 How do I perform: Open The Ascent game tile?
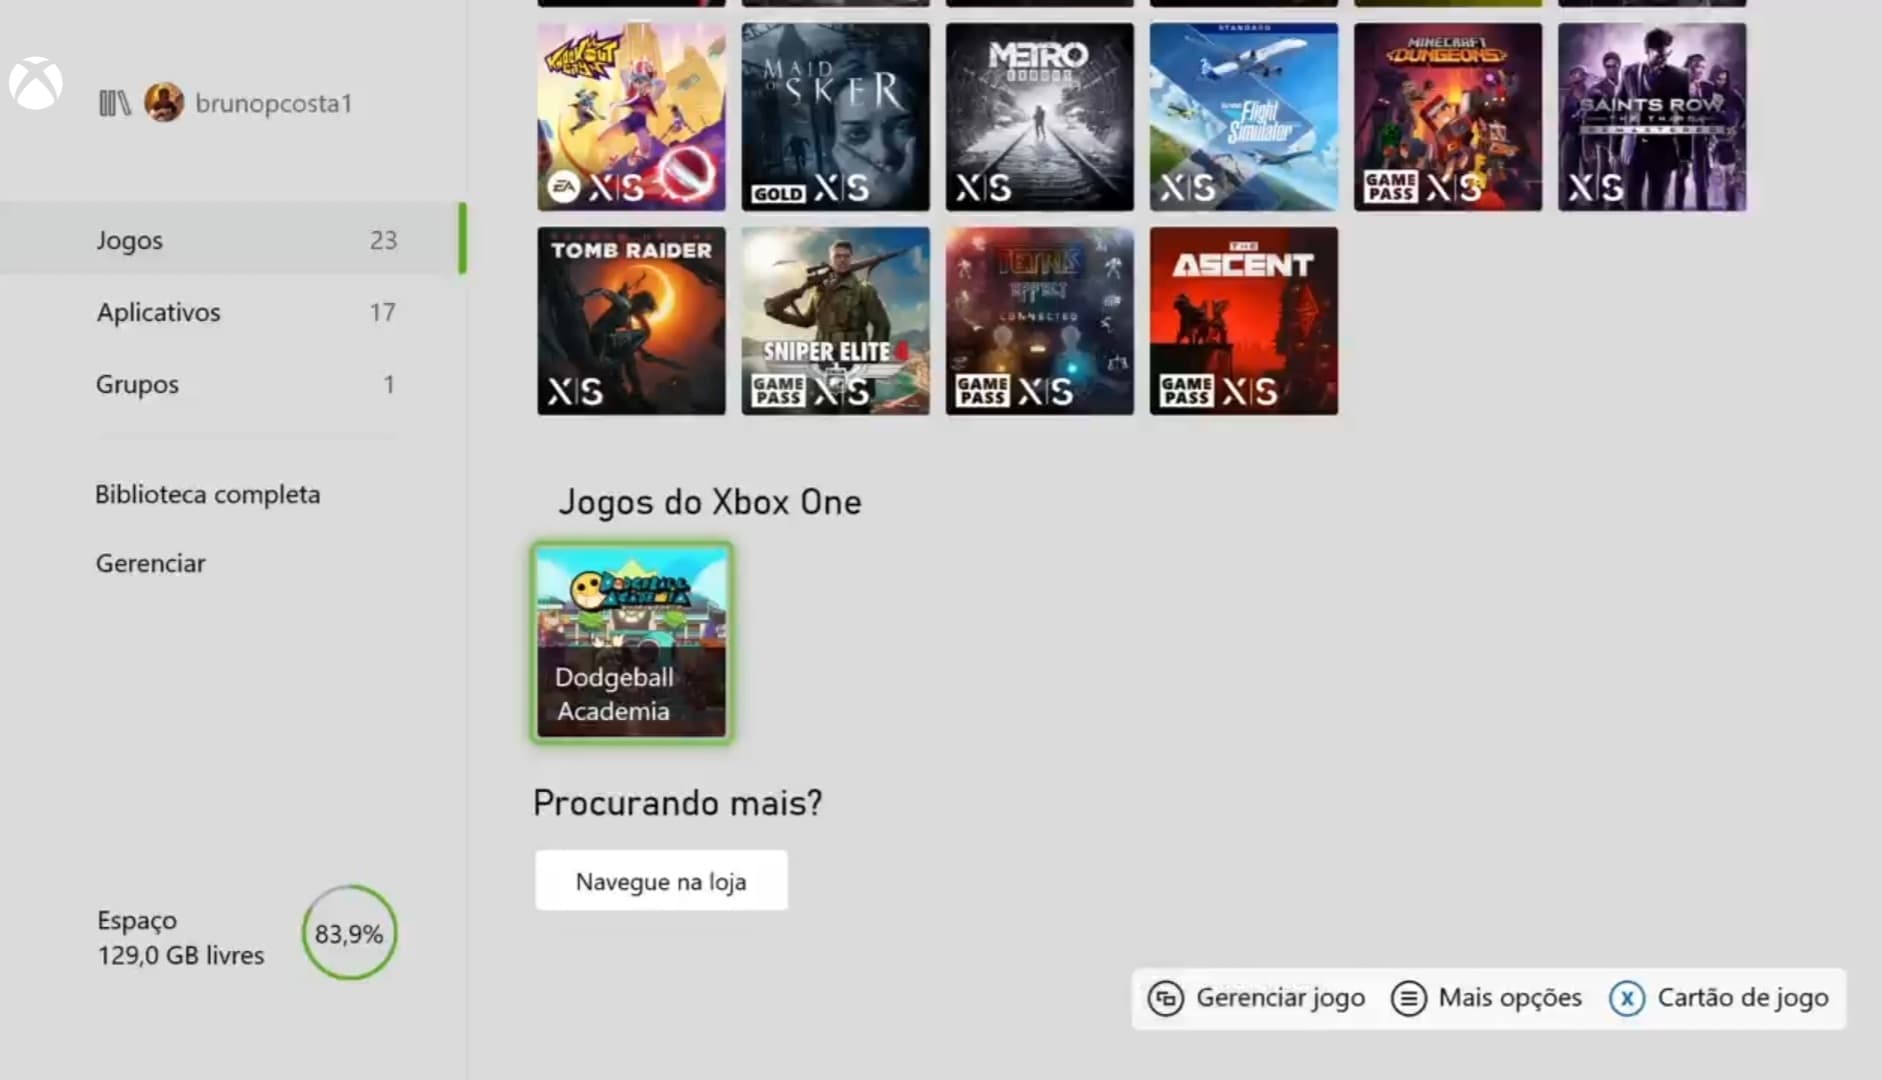click(1244, 321)
